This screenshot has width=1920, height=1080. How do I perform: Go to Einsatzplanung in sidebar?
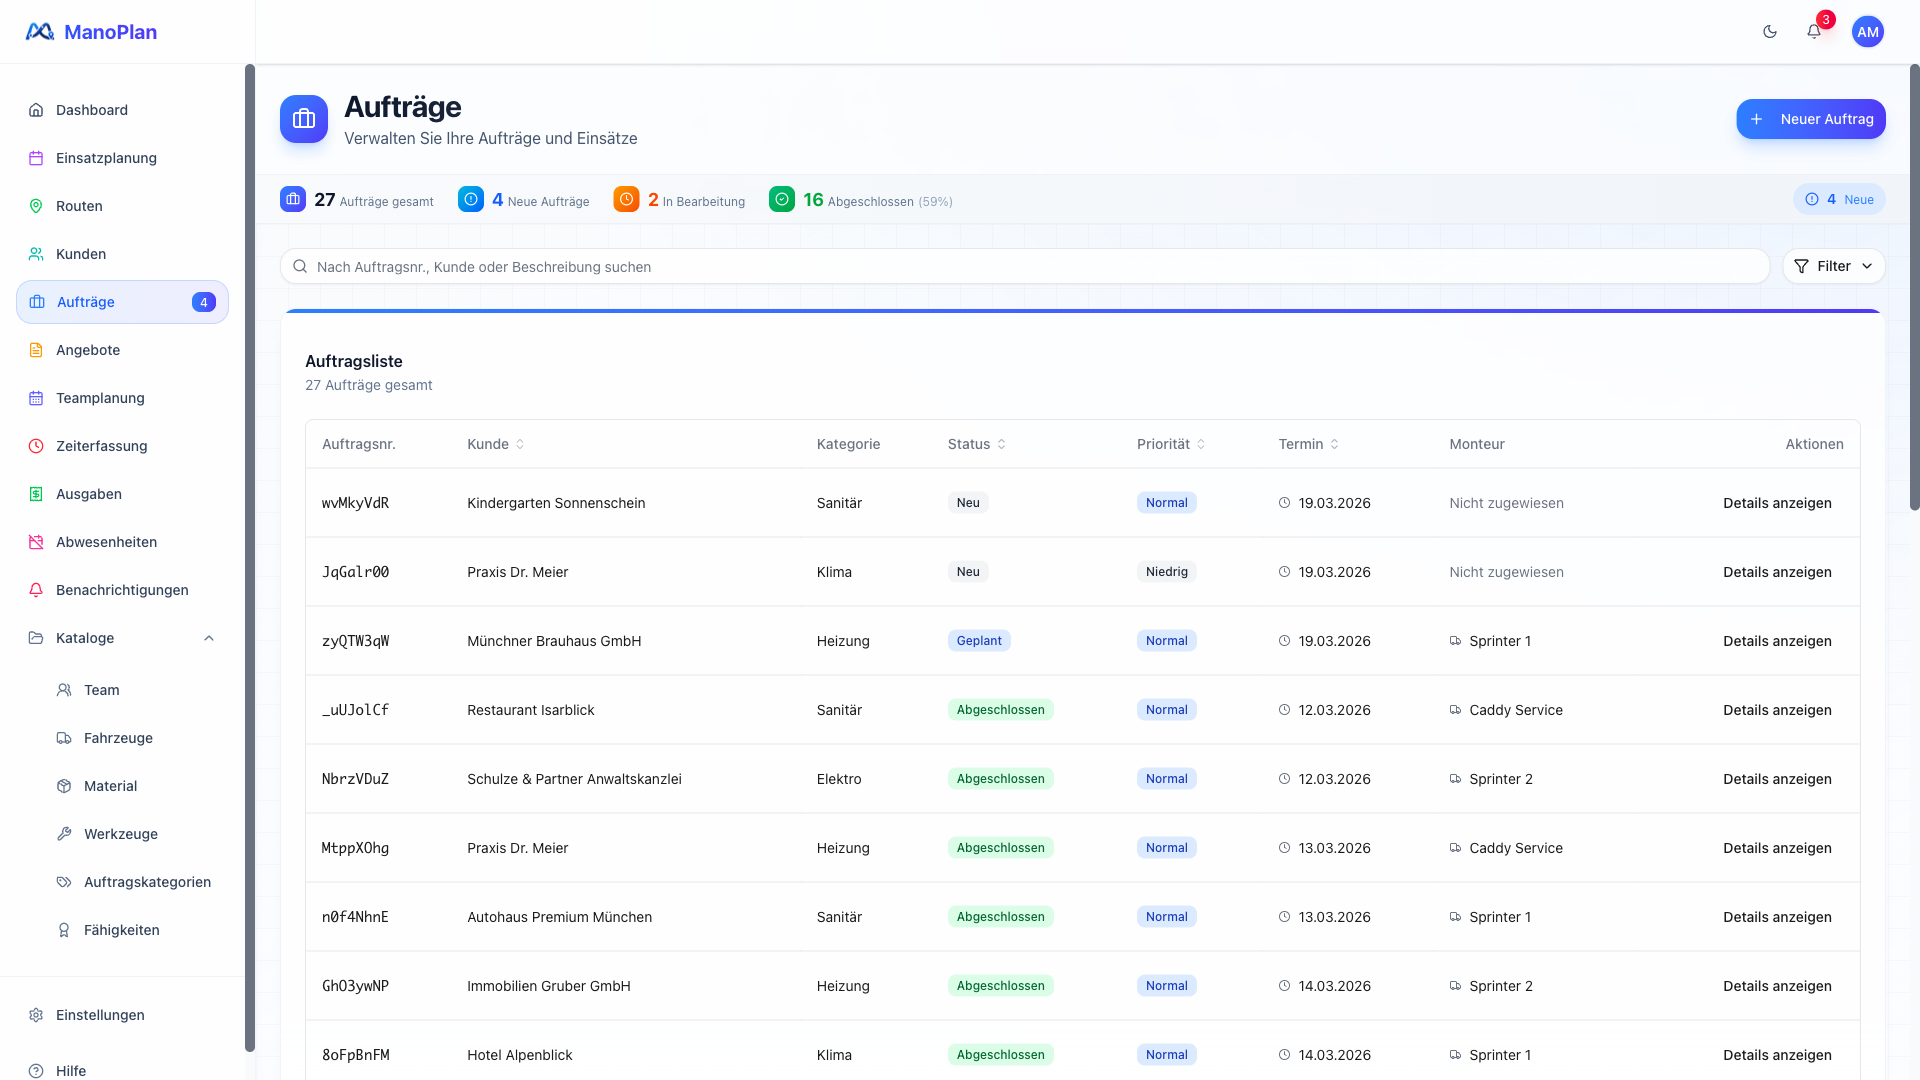click(106, 158)
